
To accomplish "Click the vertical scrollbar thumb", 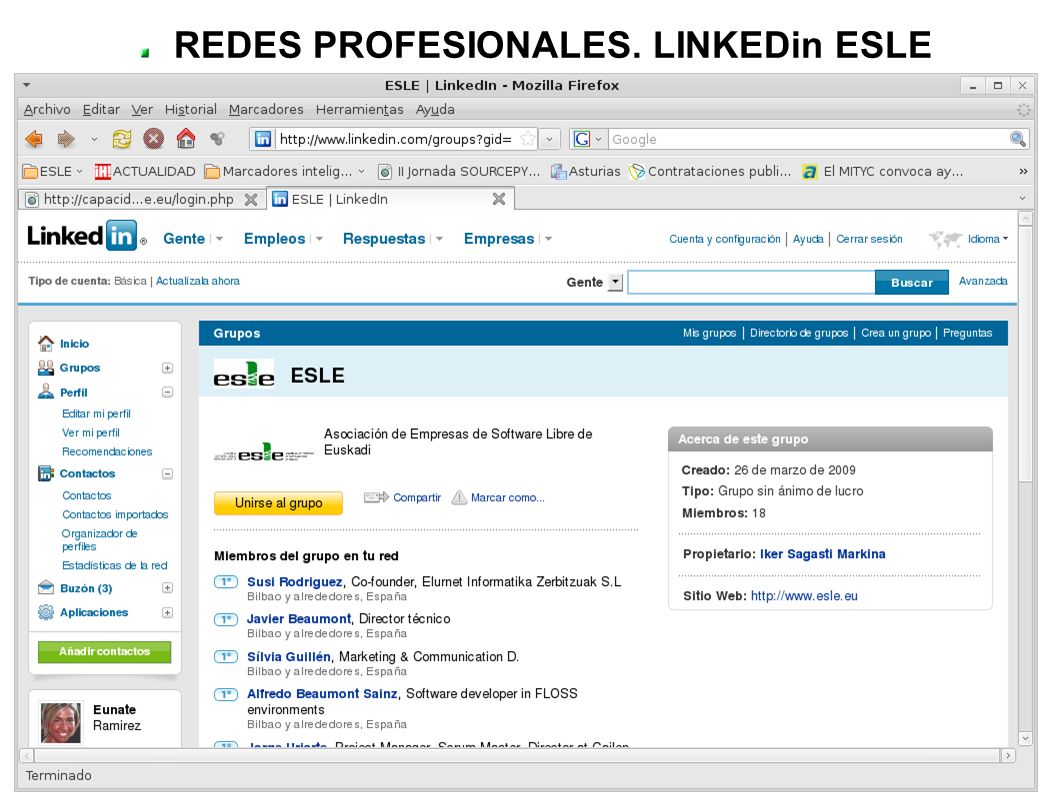I will (1024, 353).
